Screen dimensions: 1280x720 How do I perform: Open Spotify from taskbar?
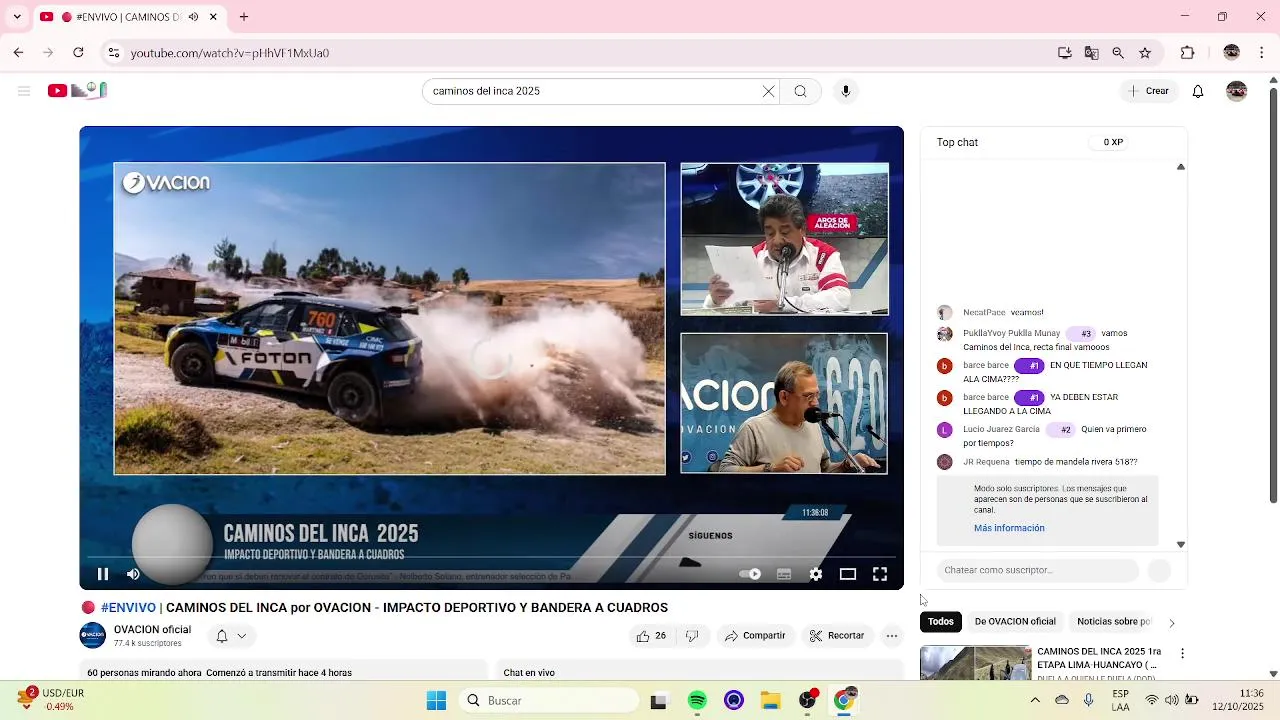[697, 701]
